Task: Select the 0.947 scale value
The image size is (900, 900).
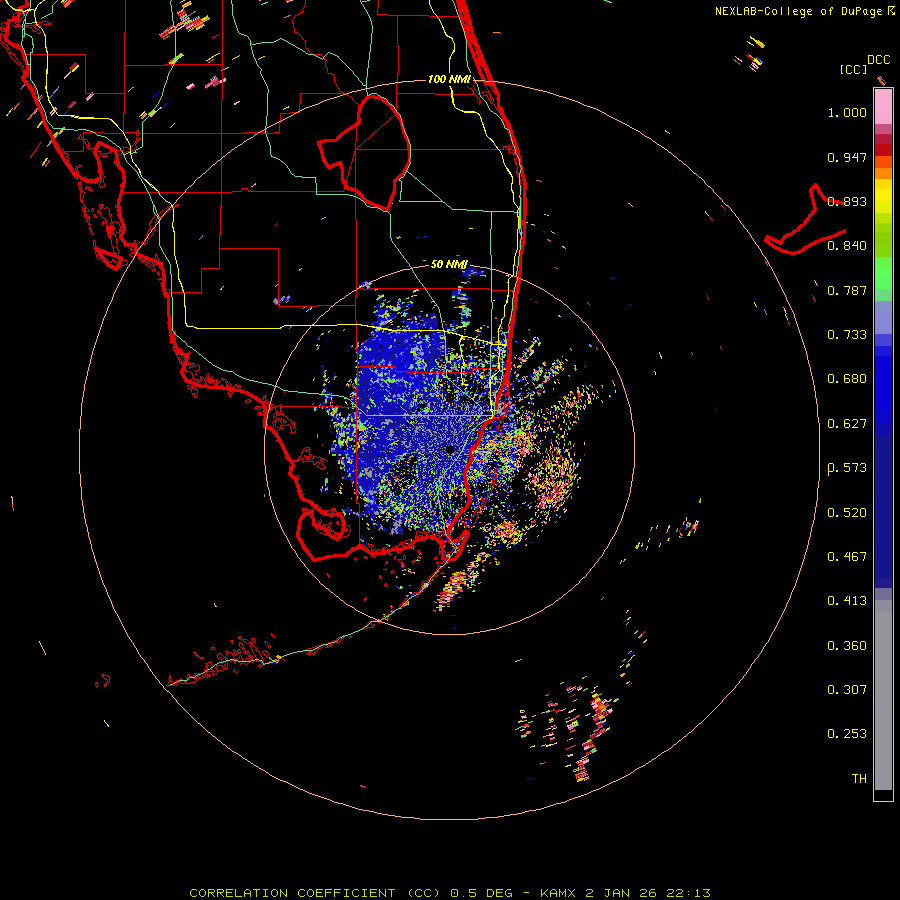Action: coord(847,157)
